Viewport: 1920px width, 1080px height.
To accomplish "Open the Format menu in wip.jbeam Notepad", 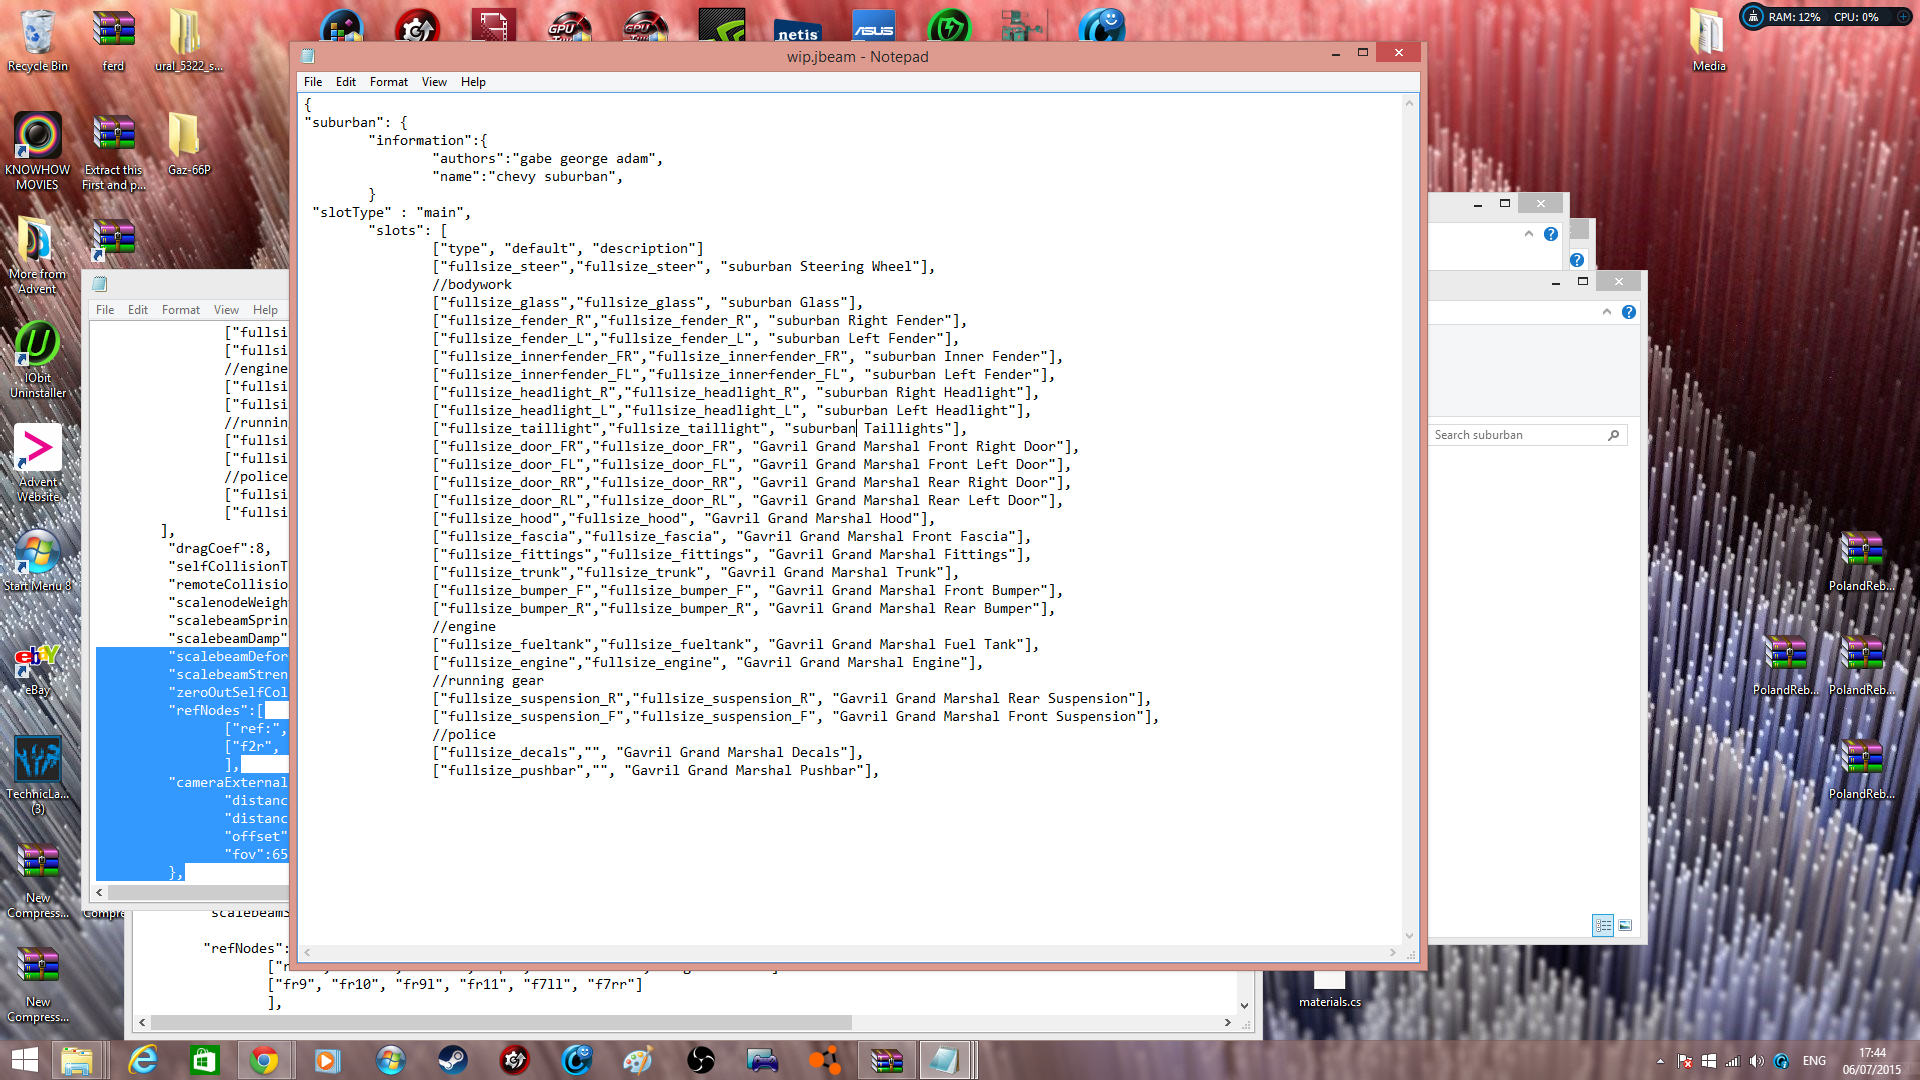I will (x=388, y=82).
